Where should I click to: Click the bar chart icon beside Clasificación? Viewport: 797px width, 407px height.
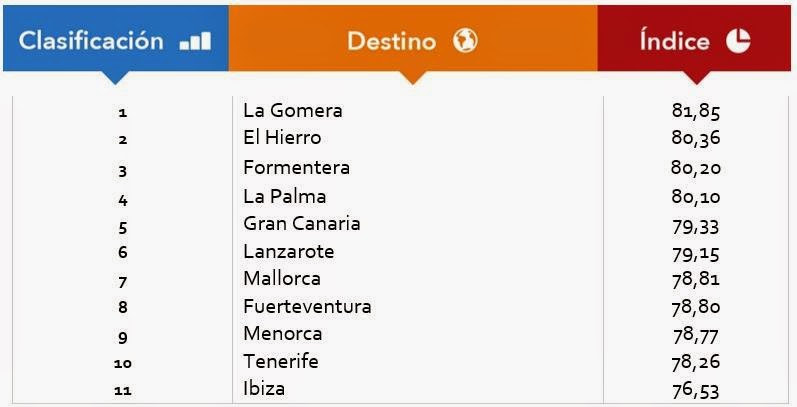195,41
